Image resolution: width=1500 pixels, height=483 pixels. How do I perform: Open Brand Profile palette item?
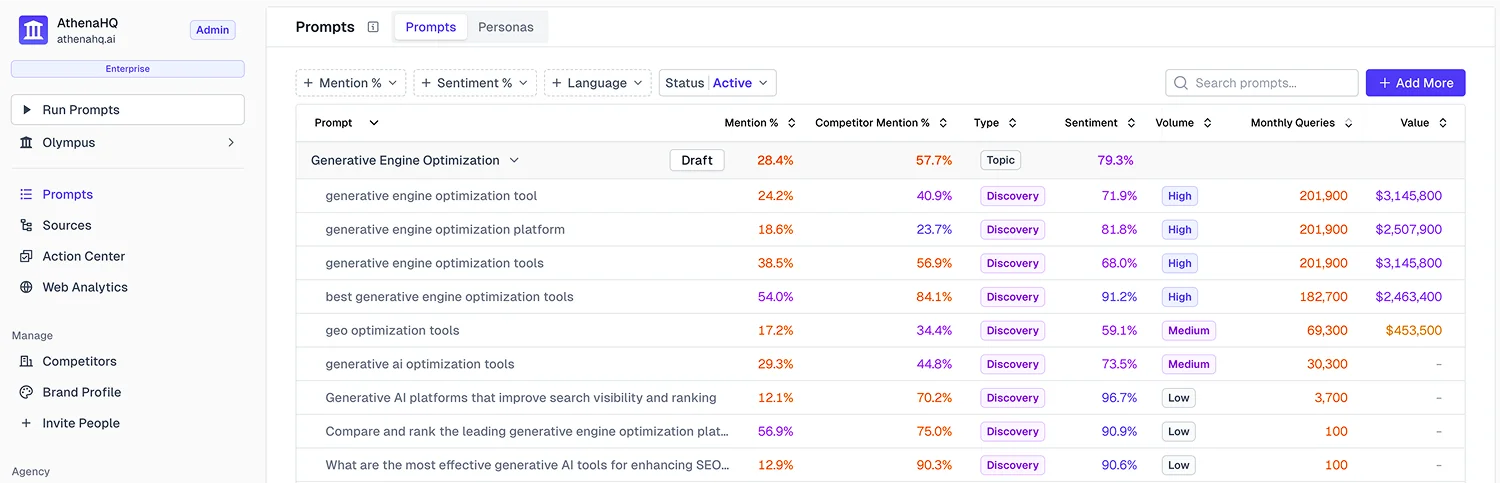81,392
